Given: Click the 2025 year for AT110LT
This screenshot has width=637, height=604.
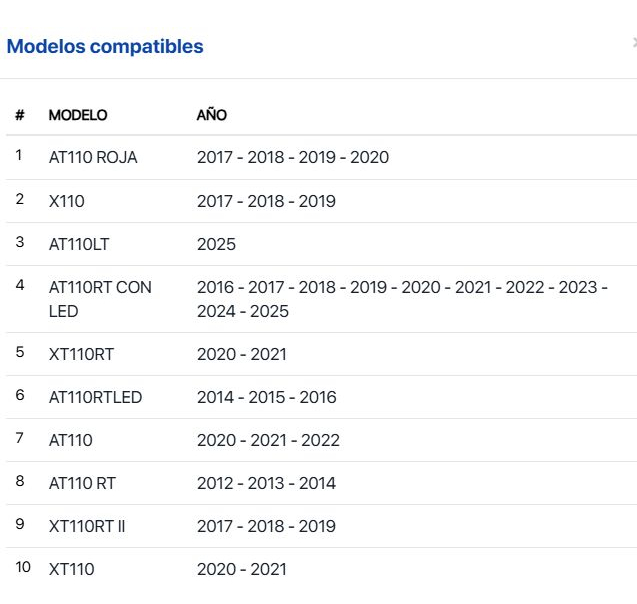Looking at the screenshot, I should (x=216, y=244).
